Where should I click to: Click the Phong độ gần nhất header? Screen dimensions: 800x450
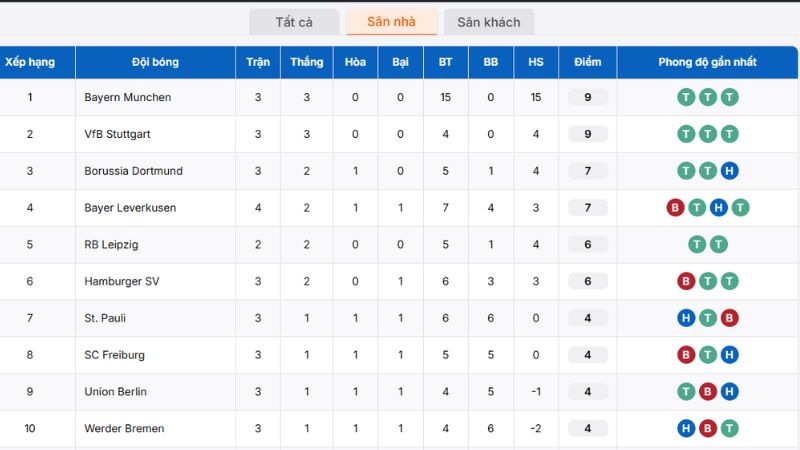[x=707, y=62]
